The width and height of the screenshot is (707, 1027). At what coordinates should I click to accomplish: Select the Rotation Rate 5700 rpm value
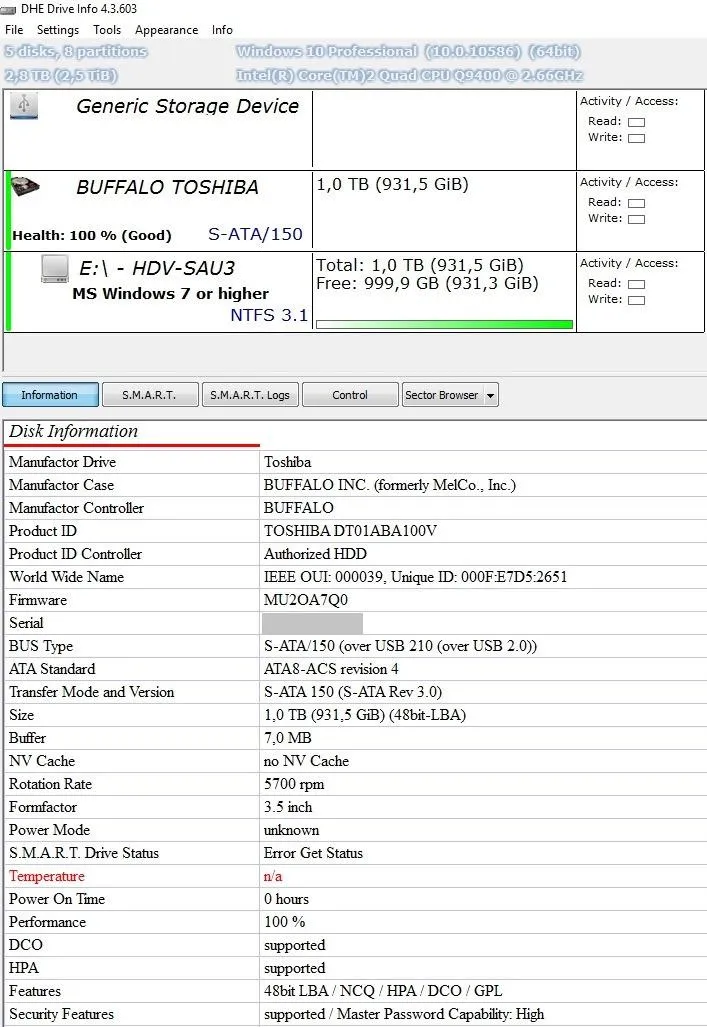[x=294, y=783]
